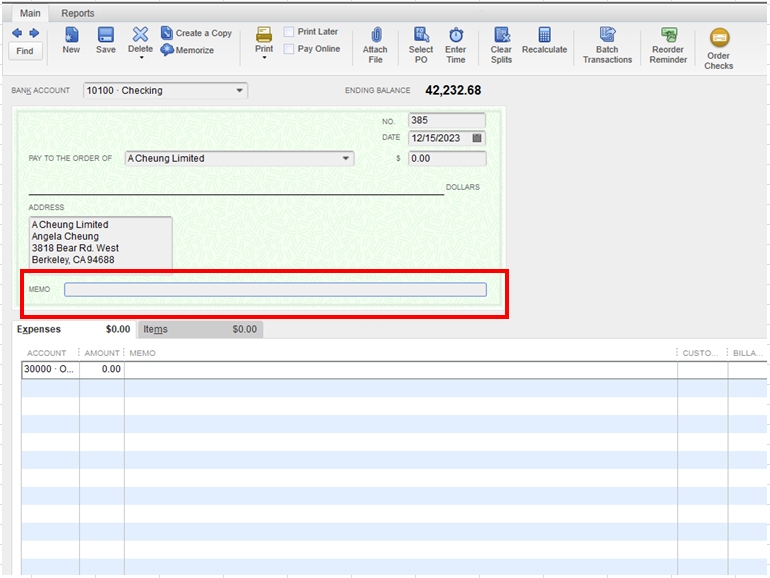
Task: Click expenses Memo column header
Action: pos(142,353)
